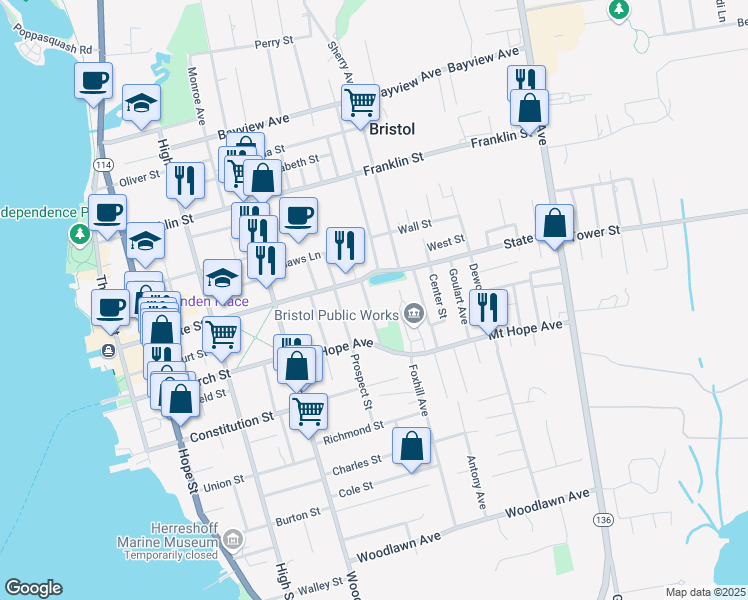The height and width of the screenshot is (600, 748).
Task: Click the Bristol city label
Action: 392,129
